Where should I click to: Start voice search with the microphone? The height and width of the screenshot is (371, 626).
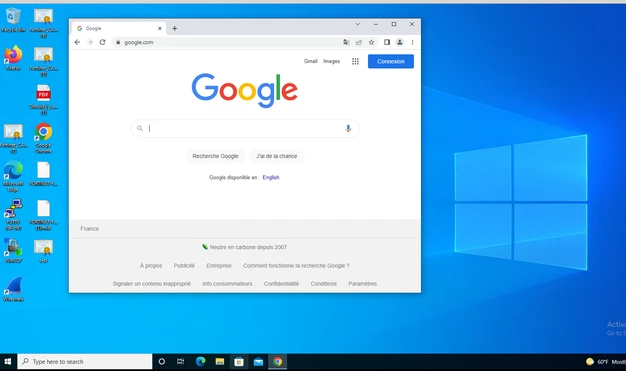click(348, 128)
